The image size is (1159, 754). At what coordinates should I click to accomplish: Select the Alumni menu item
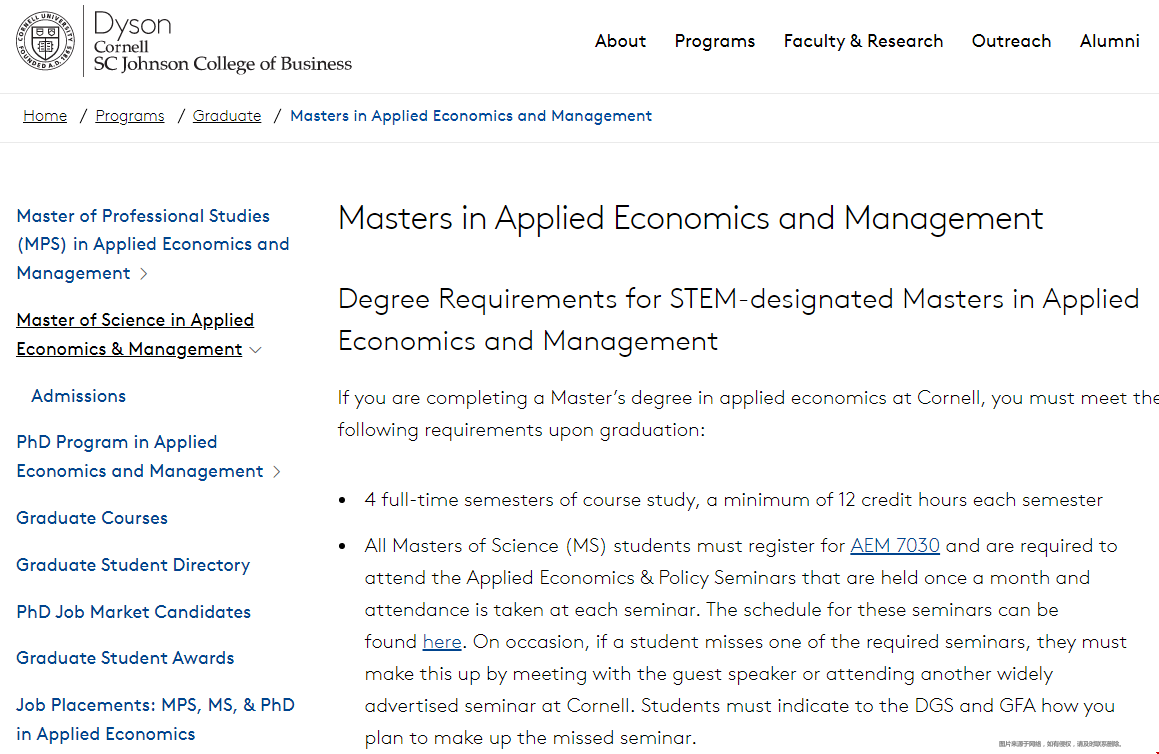pos(1109,41)
